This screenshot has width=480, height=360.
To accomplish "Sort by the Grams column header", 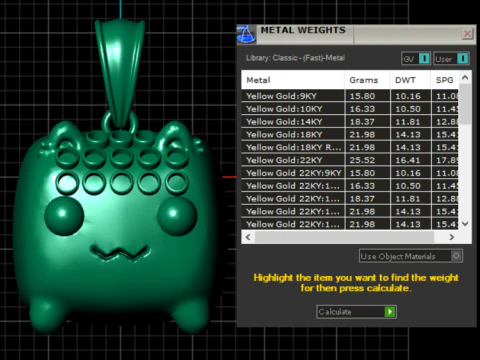I will (x=367, y=80).
